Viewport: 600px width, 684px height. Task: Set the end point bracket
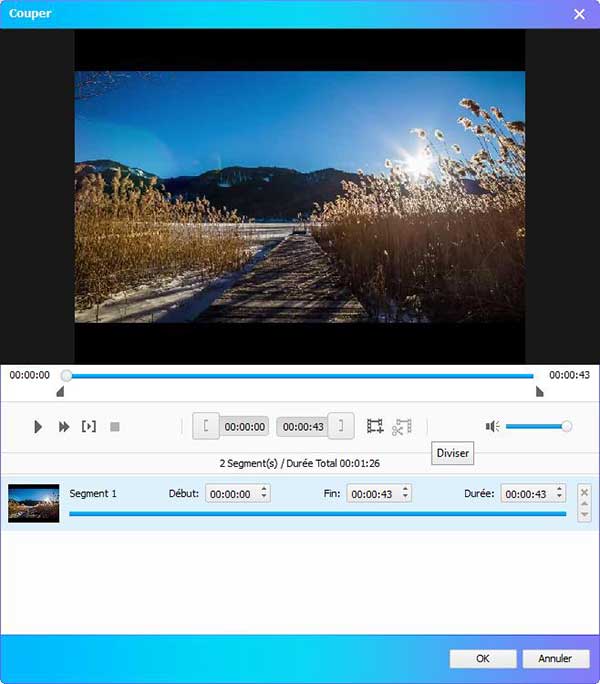[341, 426]
